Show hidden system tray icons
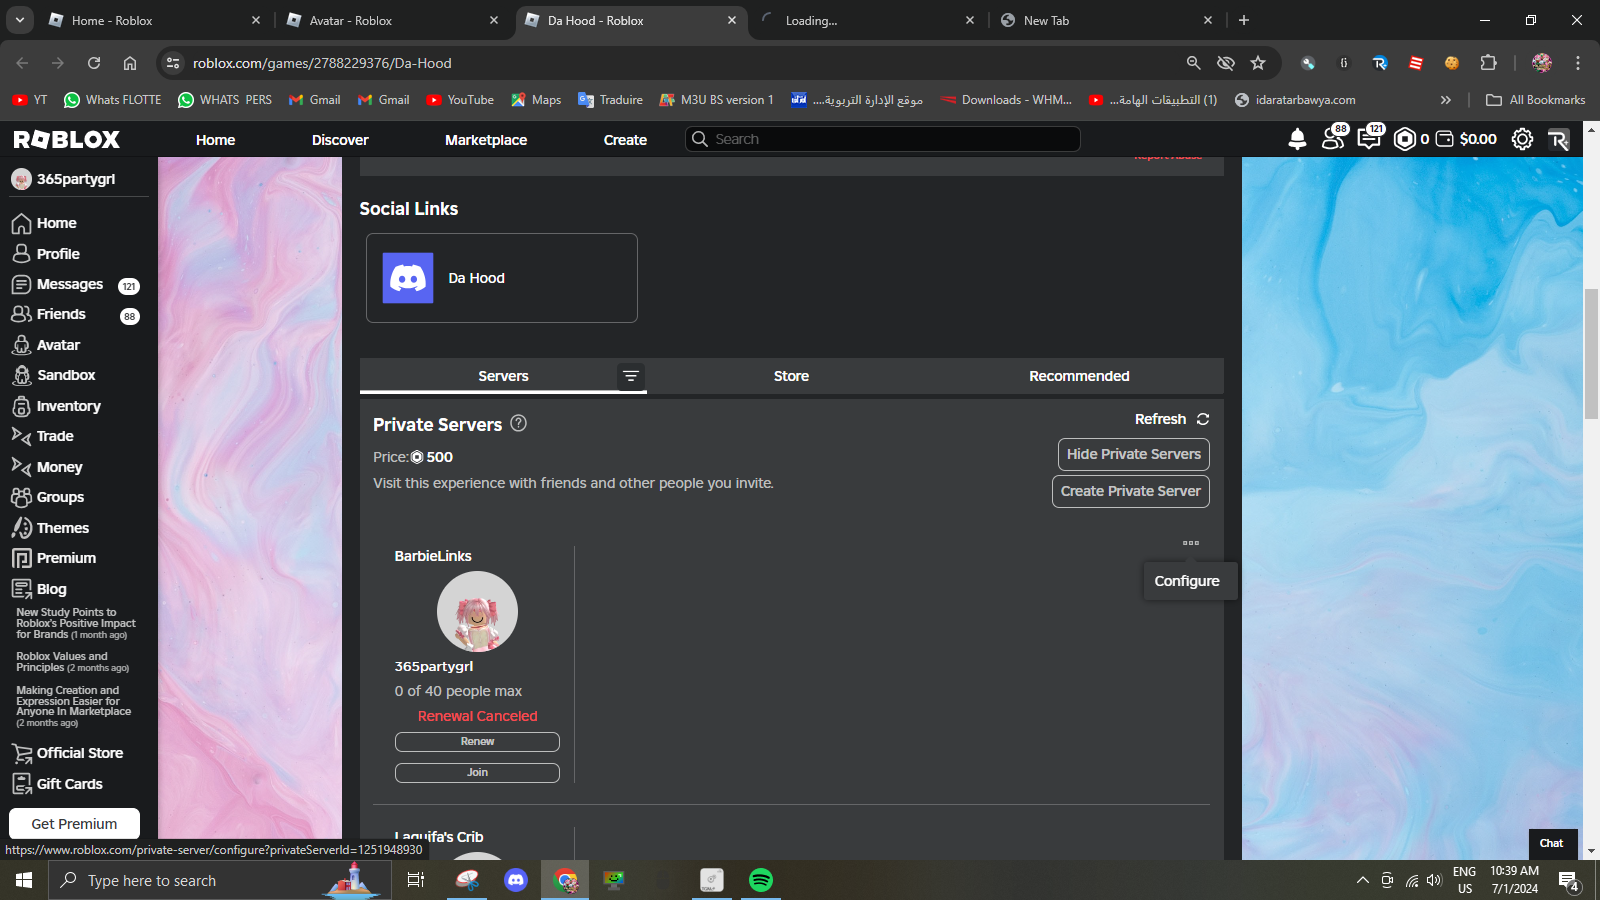The image size is (1600, 900). 1362,880
